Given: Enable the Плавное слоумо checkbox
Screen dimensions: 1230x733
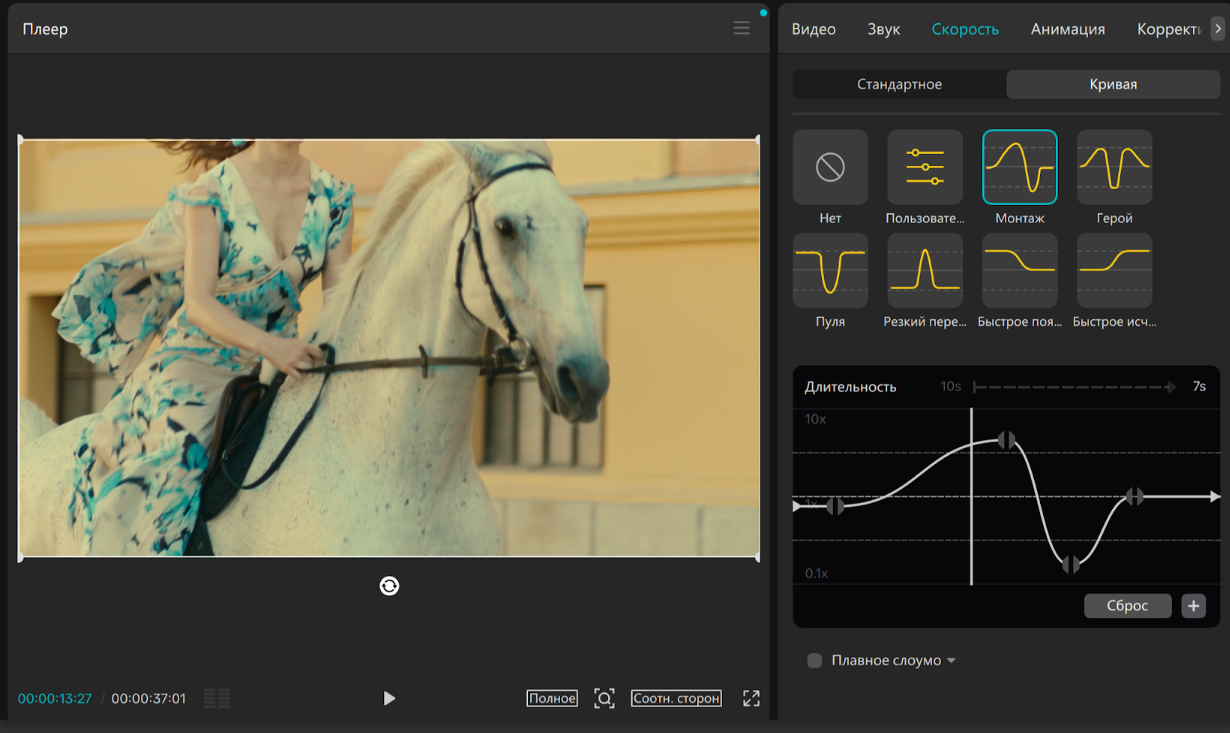Looking at the screenshot, I should pyautogui.click(x=814, y=660).
